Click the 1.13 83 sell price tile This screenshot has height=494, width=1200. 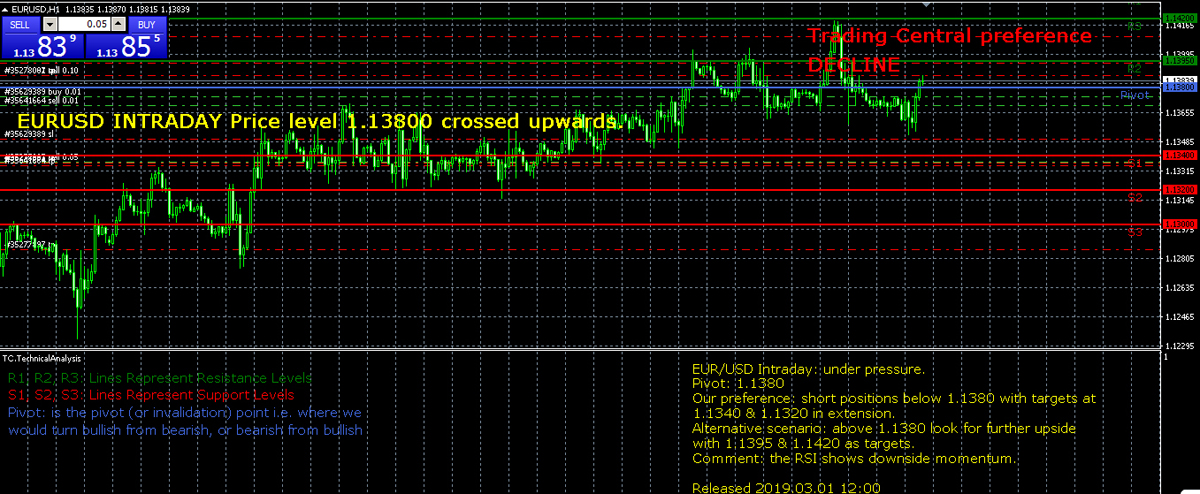(42, 46)
